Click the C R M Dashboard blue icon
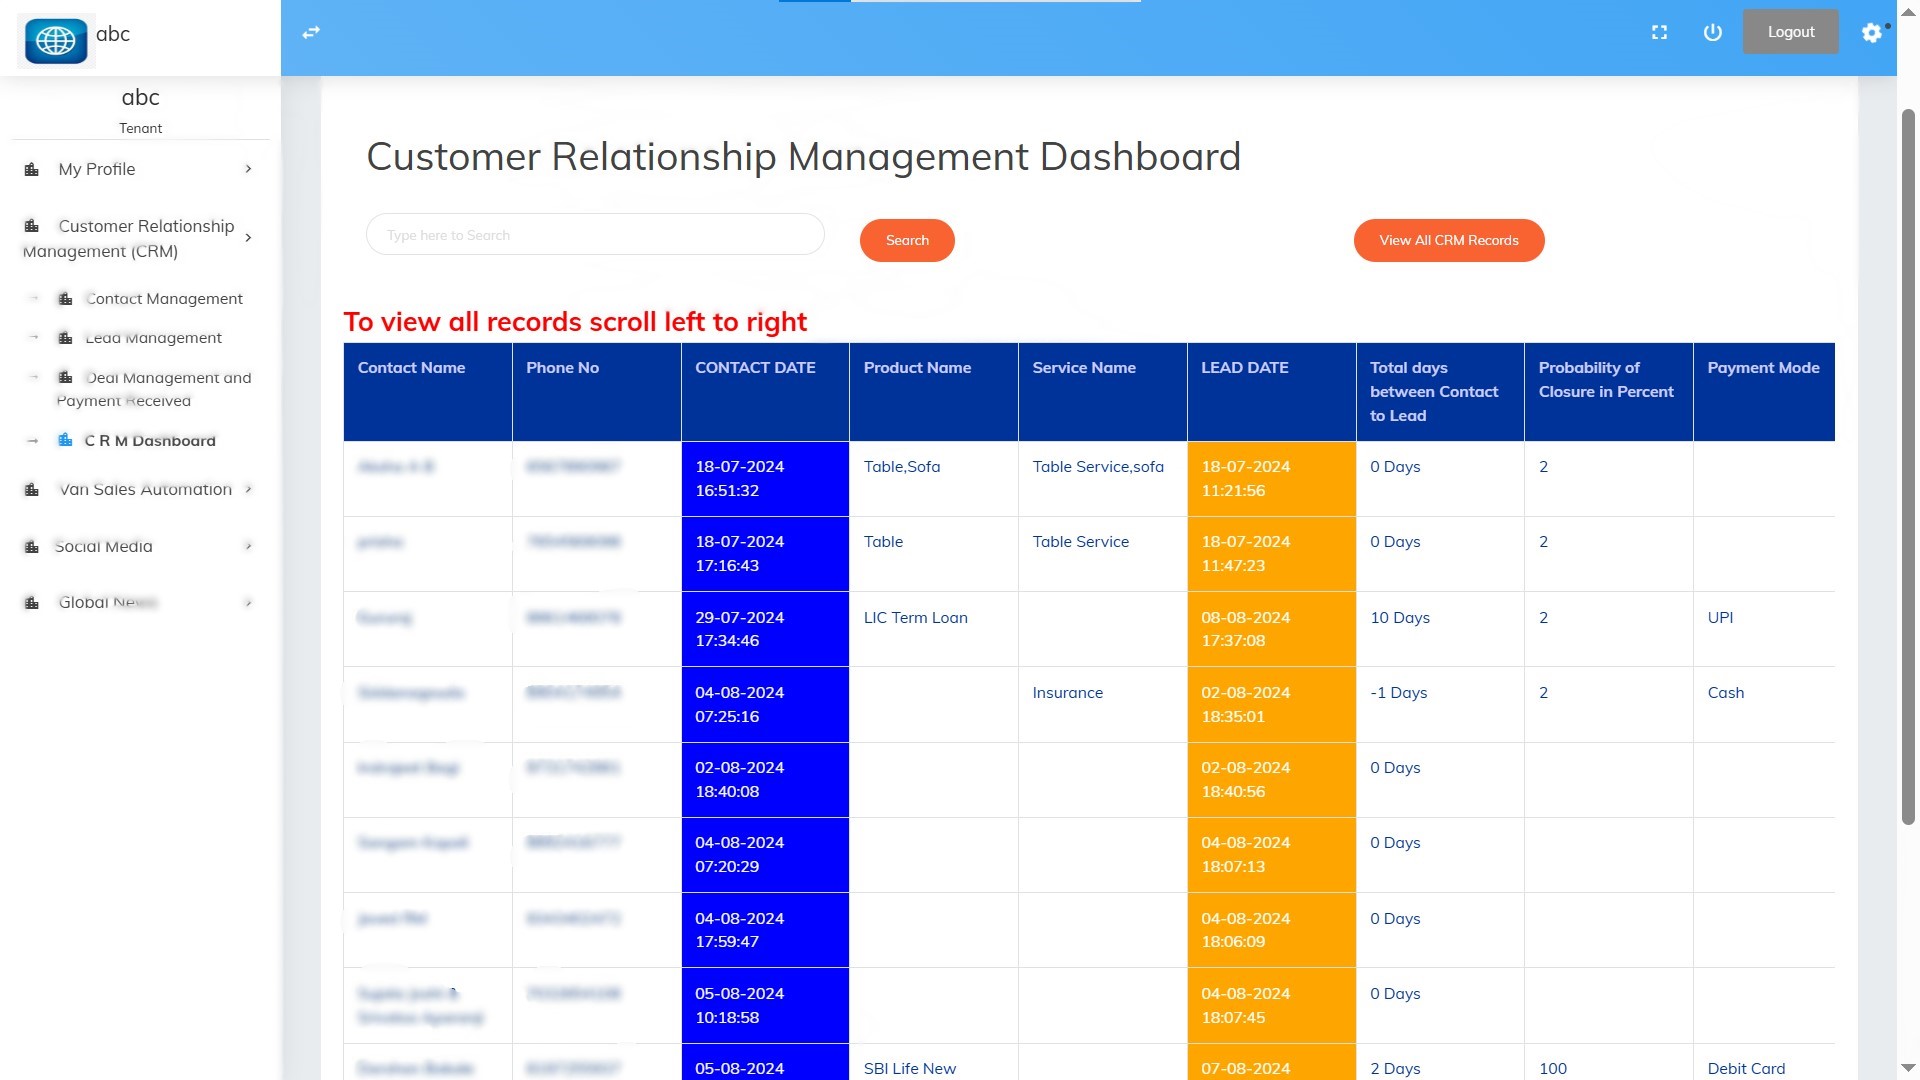 point(65,440)
